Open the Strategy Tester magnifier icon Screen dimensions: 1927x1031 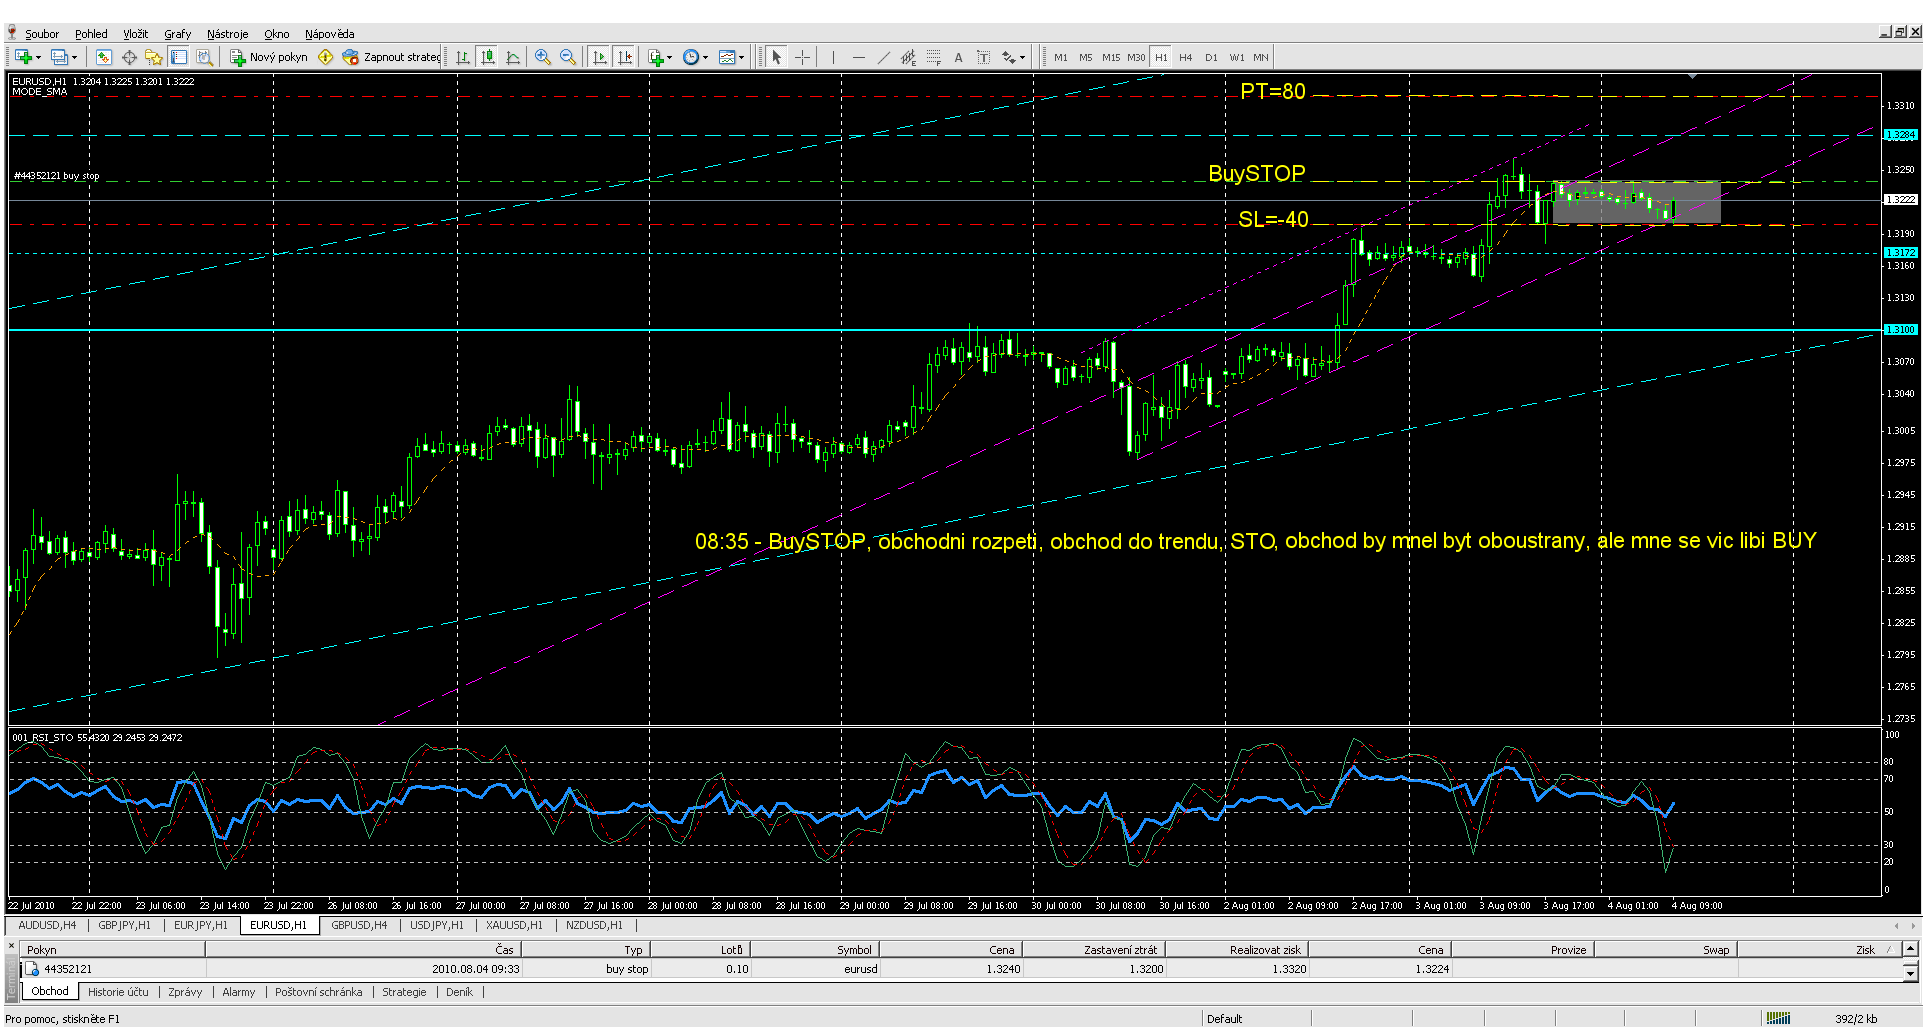pos(204,57)
